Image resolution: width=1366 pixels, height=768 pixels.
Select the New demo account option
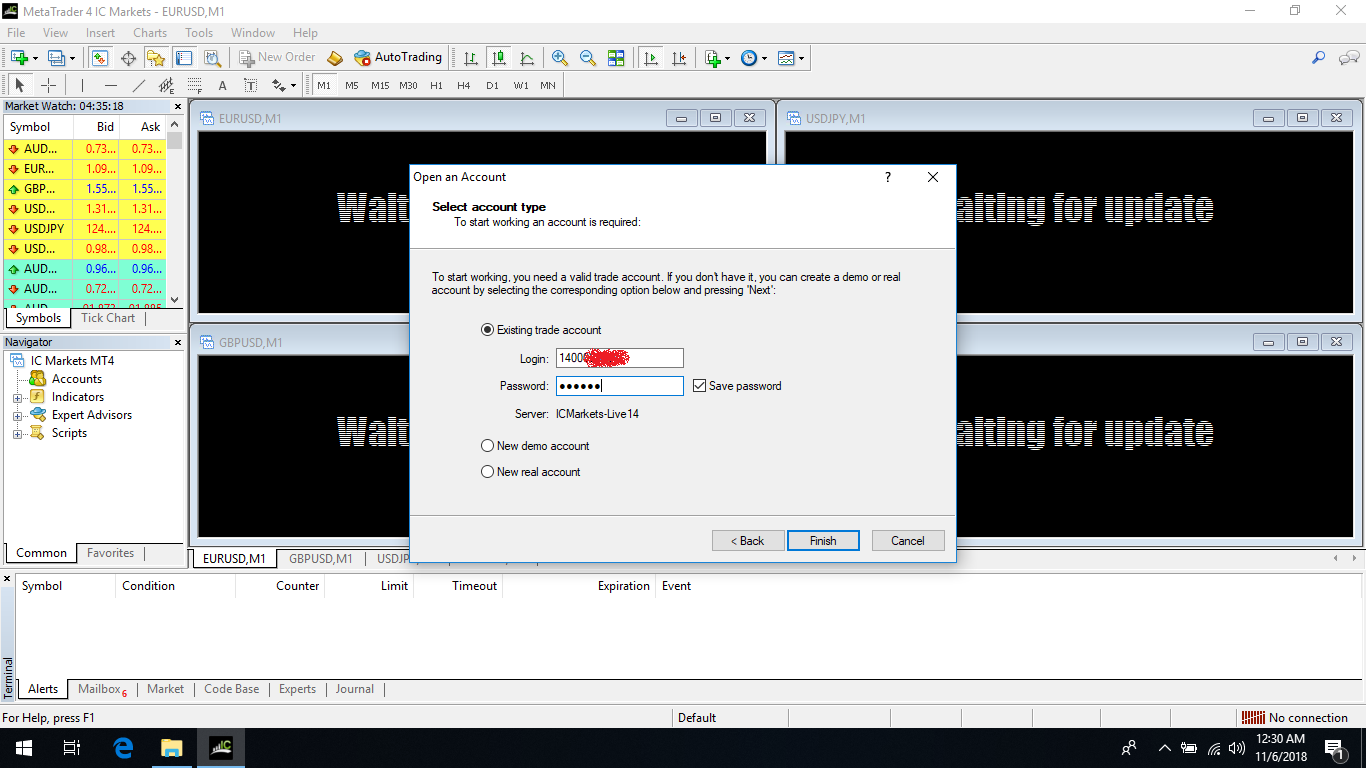pos(535,446)
